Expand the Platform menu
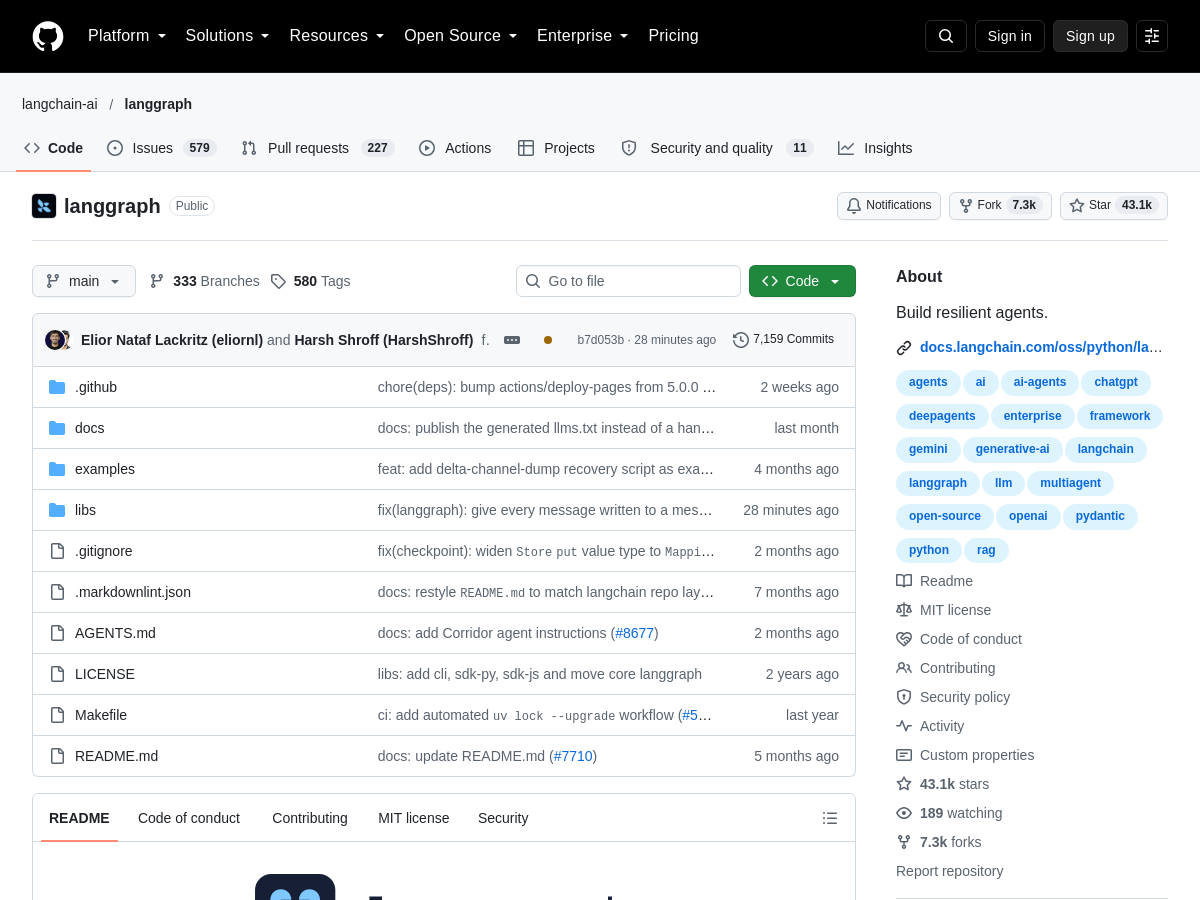1200x900 pixels. 127,36
